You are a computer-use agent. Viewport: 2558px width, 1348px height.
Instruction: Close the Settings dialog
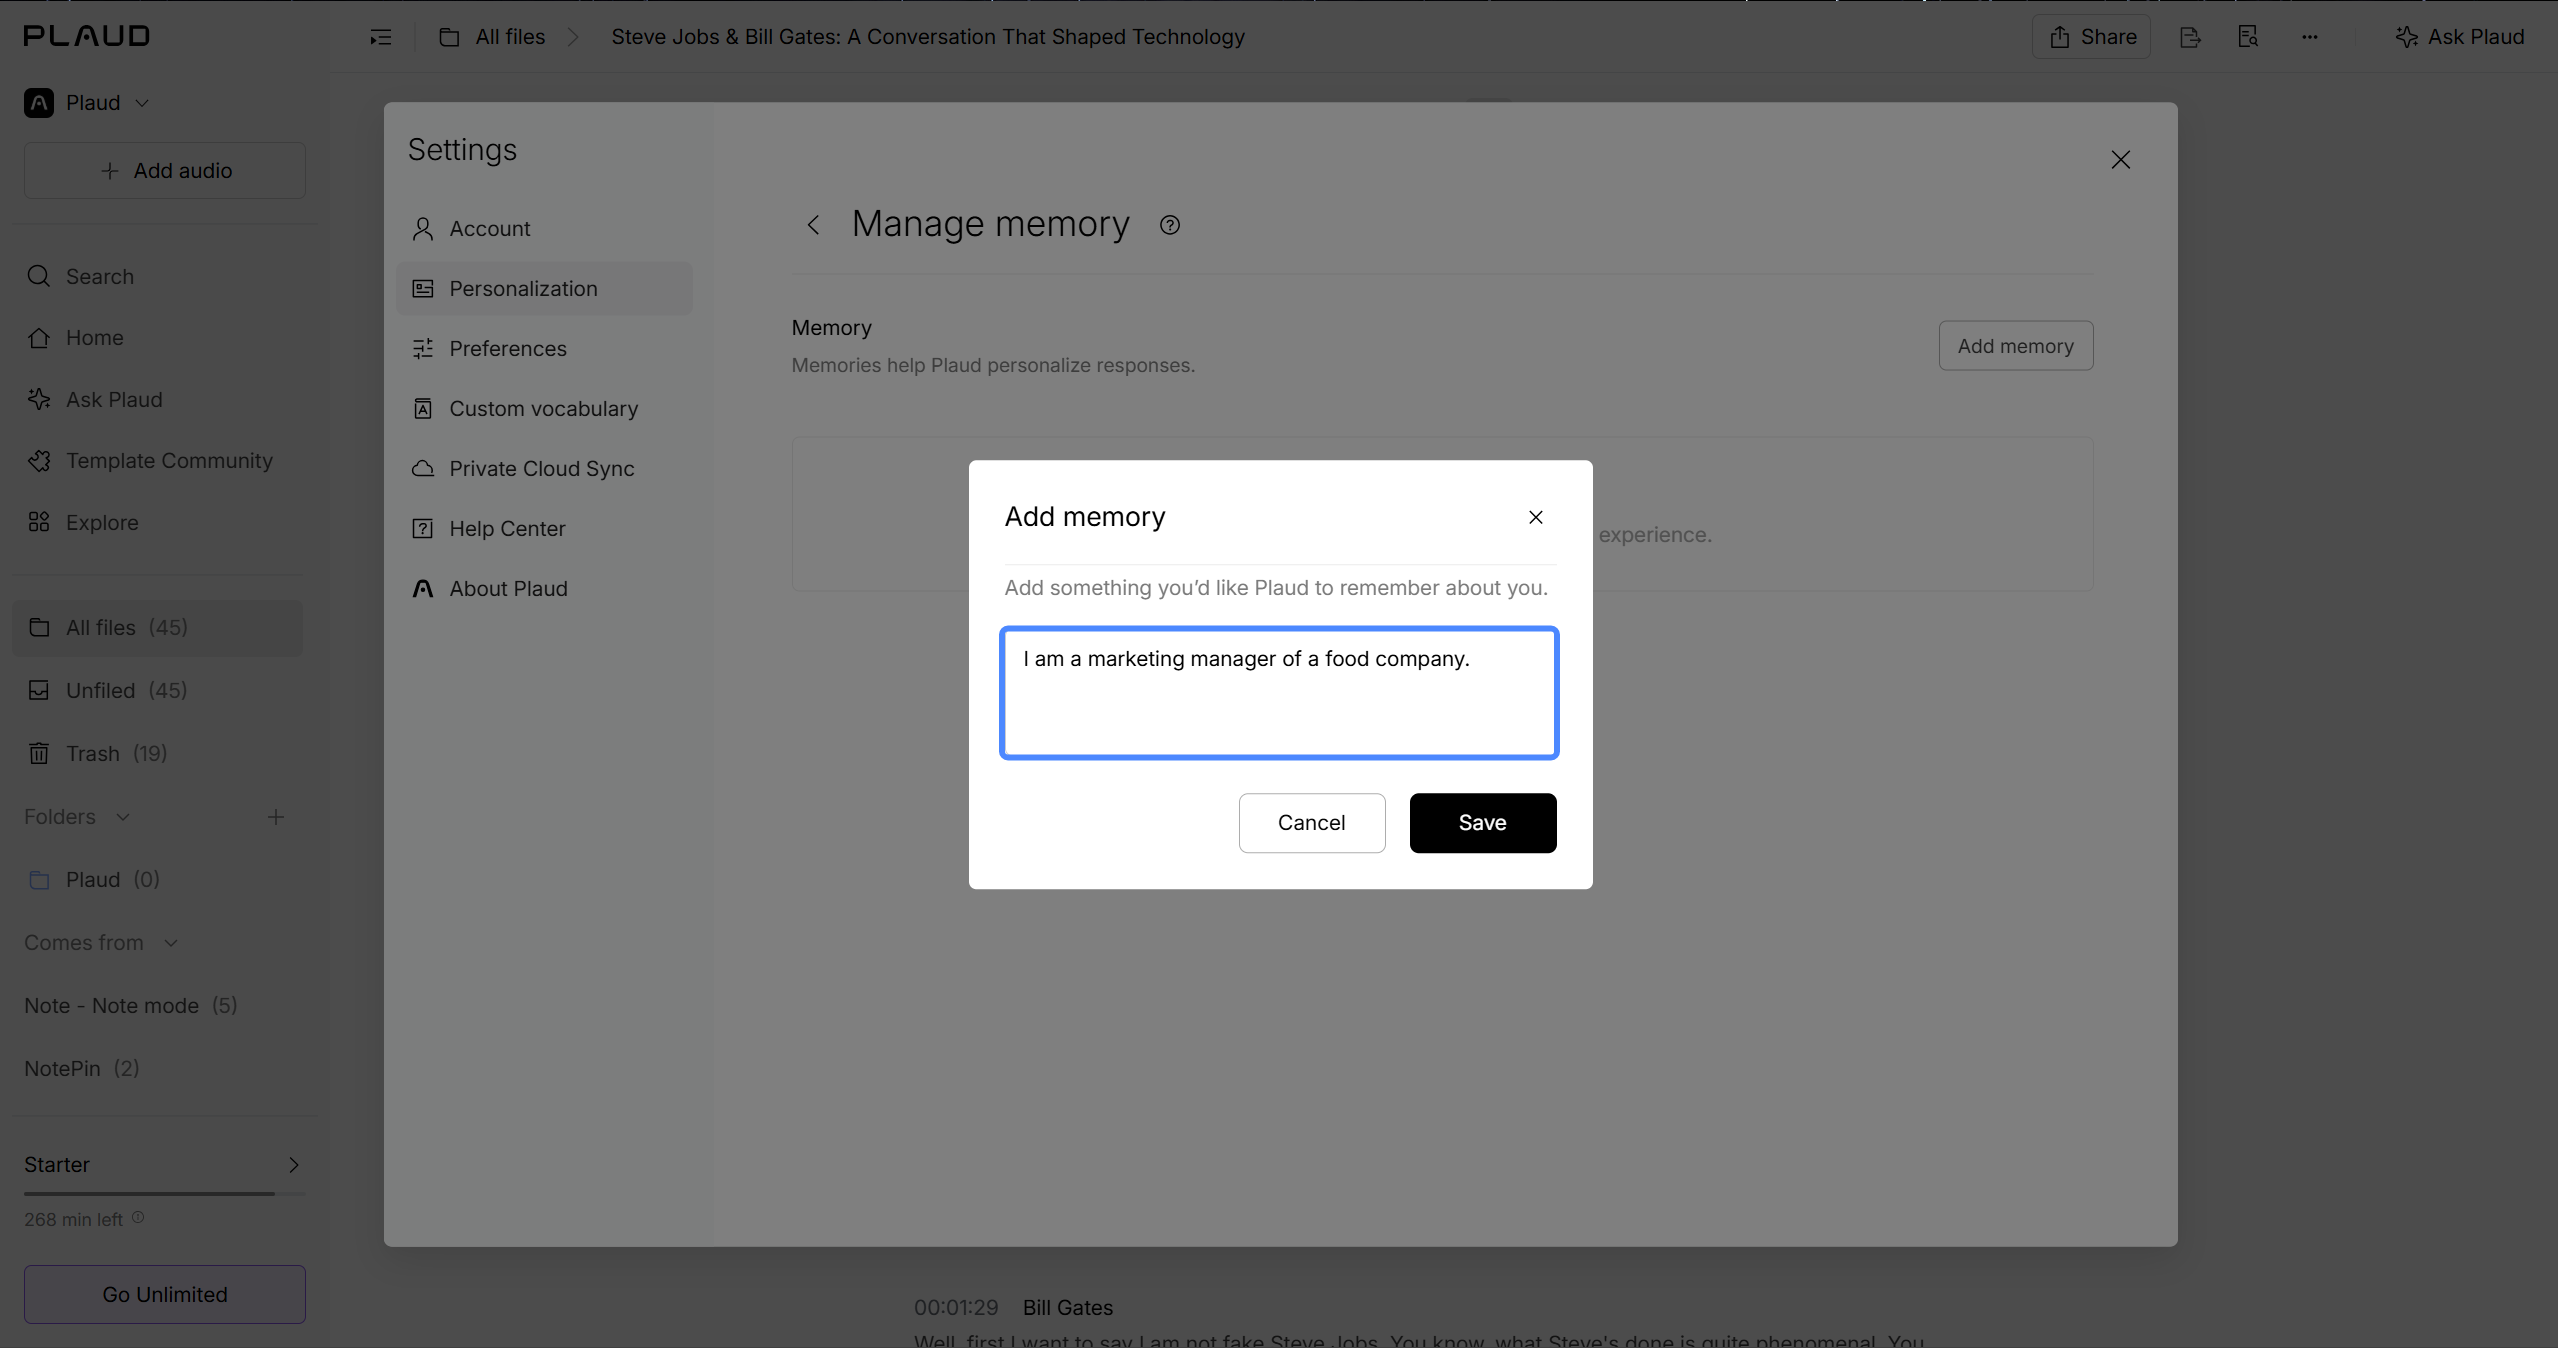(2121, 160)
